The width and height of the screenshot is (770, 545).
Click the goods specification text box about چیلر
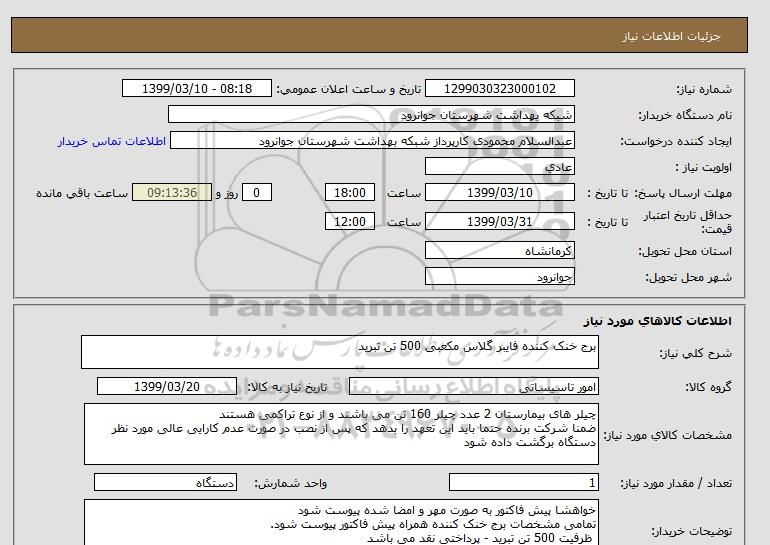tap(341, 434)
